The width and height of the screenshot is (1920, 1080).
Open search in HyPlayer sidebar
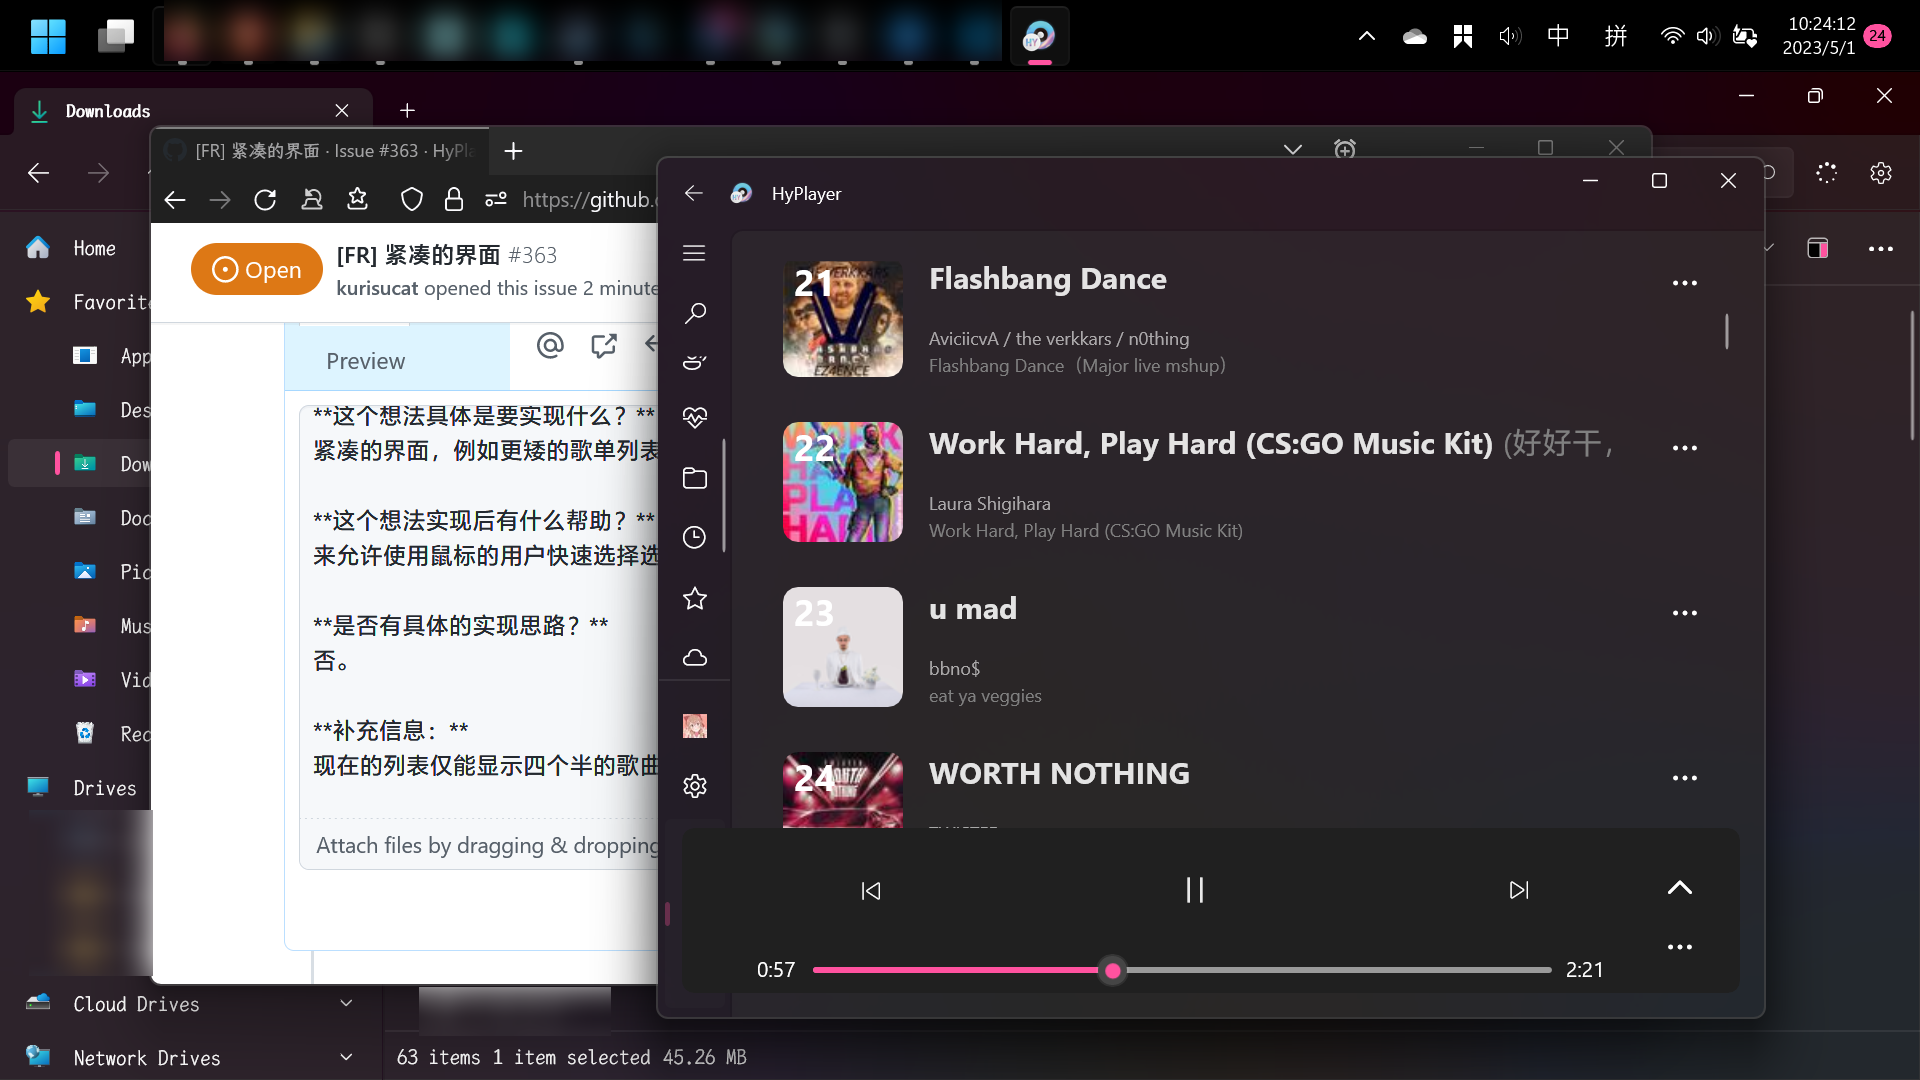point(695,313)
